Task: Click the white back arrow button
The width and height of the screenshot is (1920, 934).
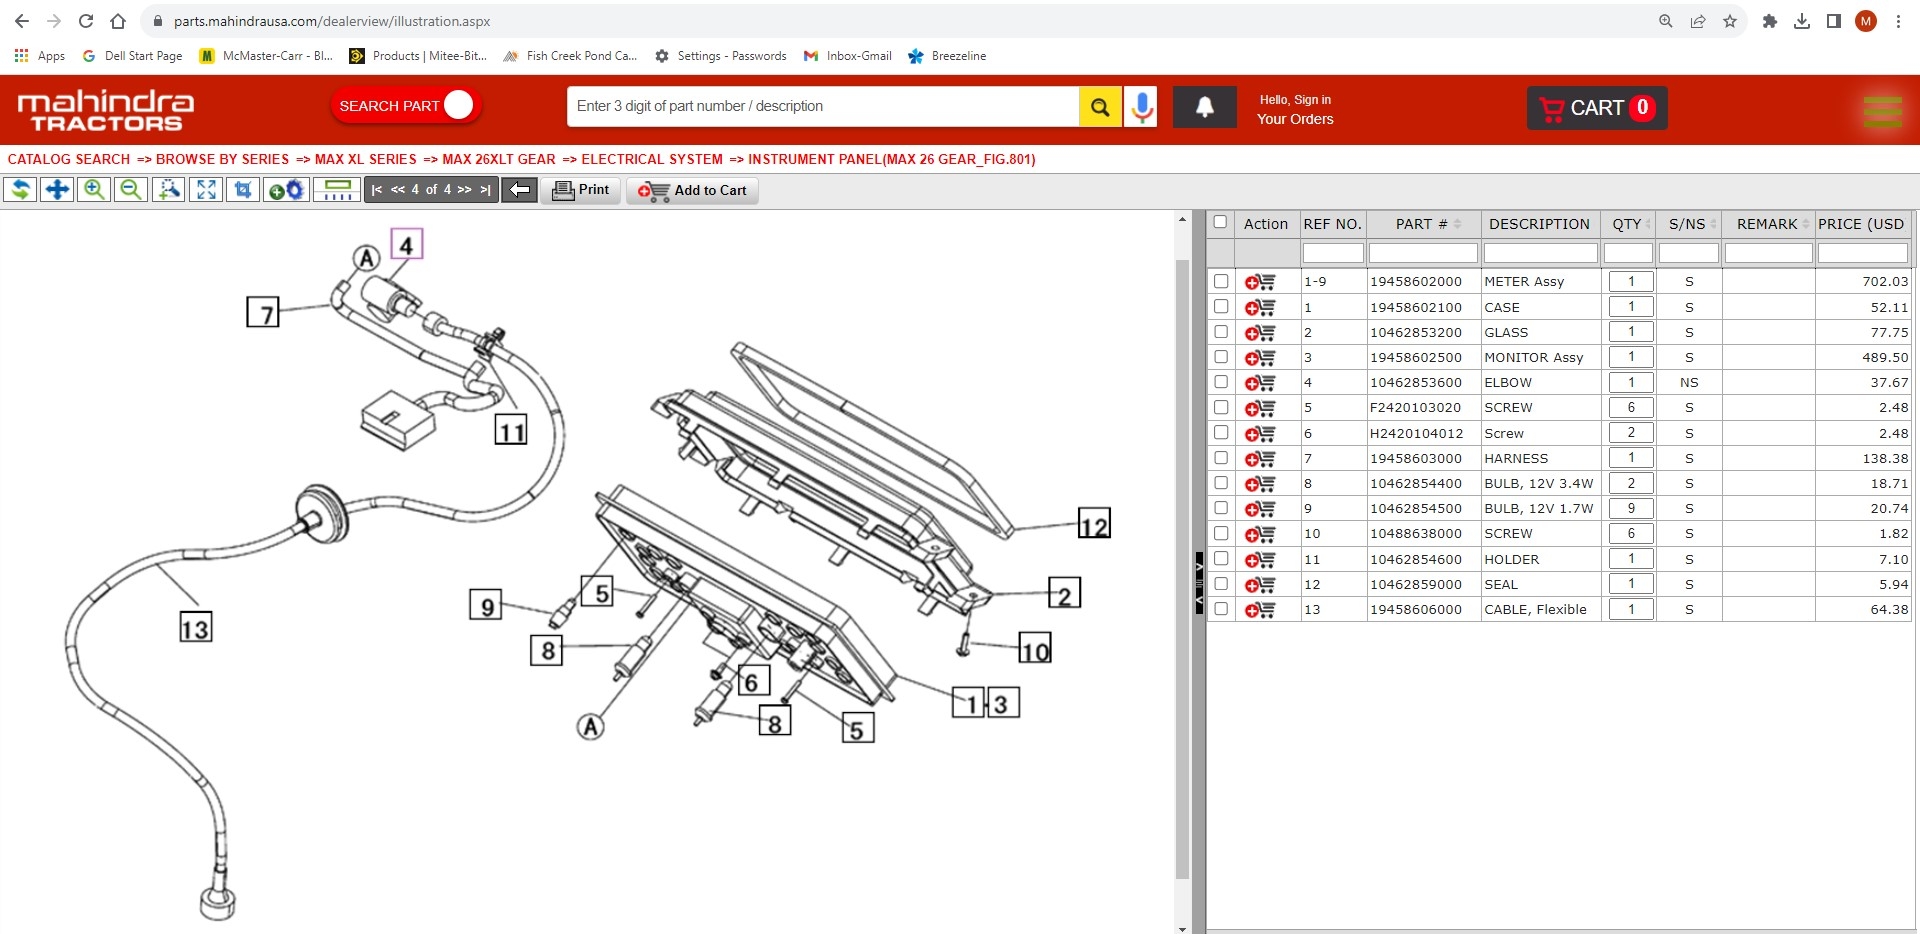Action: (x=519, y=190)
